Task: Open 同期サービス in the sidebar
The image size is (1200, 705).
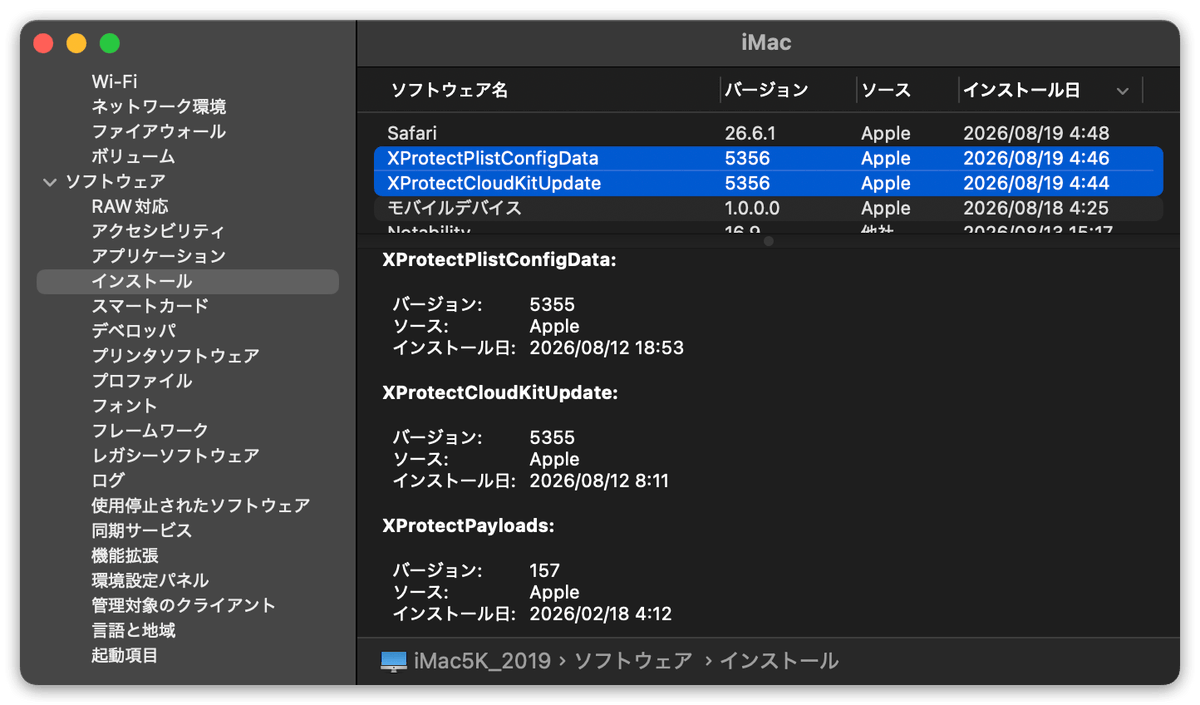Action: (141, 531)
